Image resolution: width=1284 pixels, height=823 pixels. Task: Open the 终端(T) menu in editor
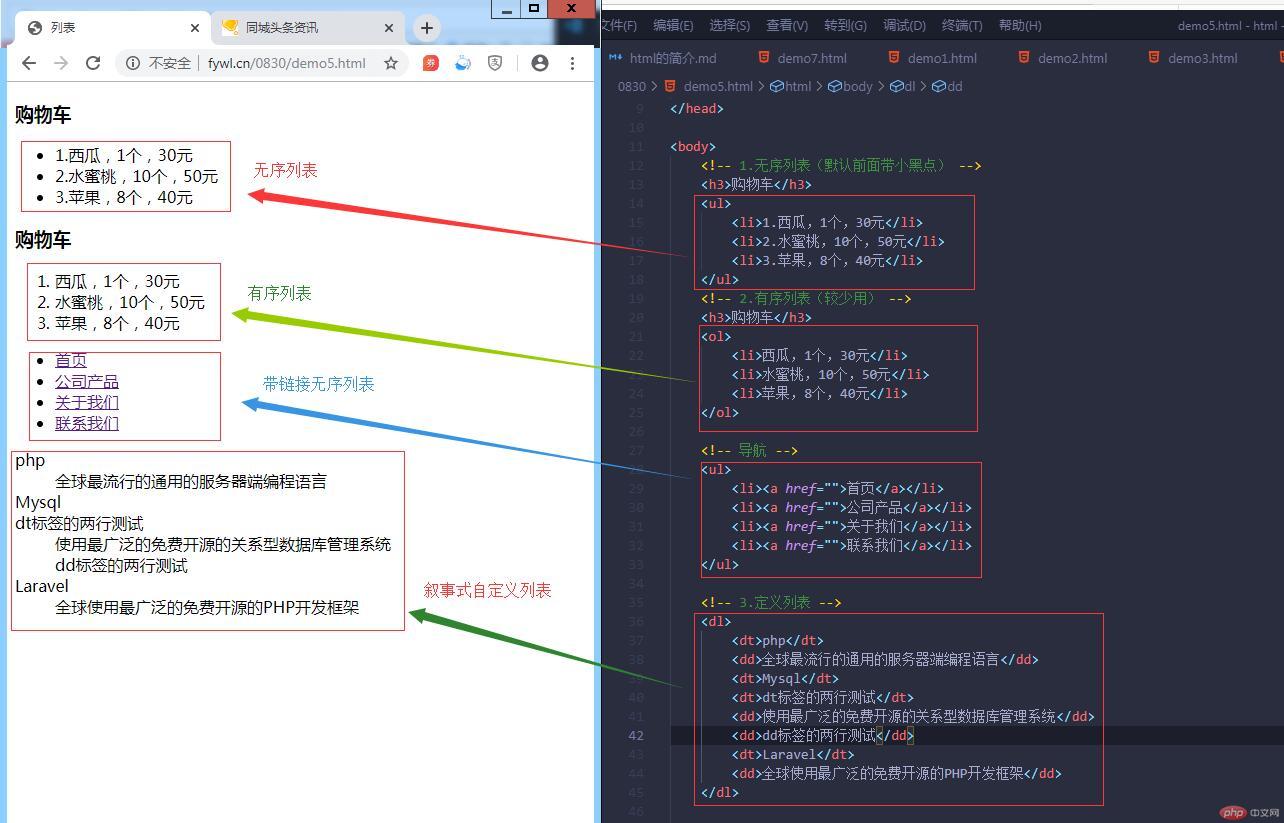pos(962,25)
